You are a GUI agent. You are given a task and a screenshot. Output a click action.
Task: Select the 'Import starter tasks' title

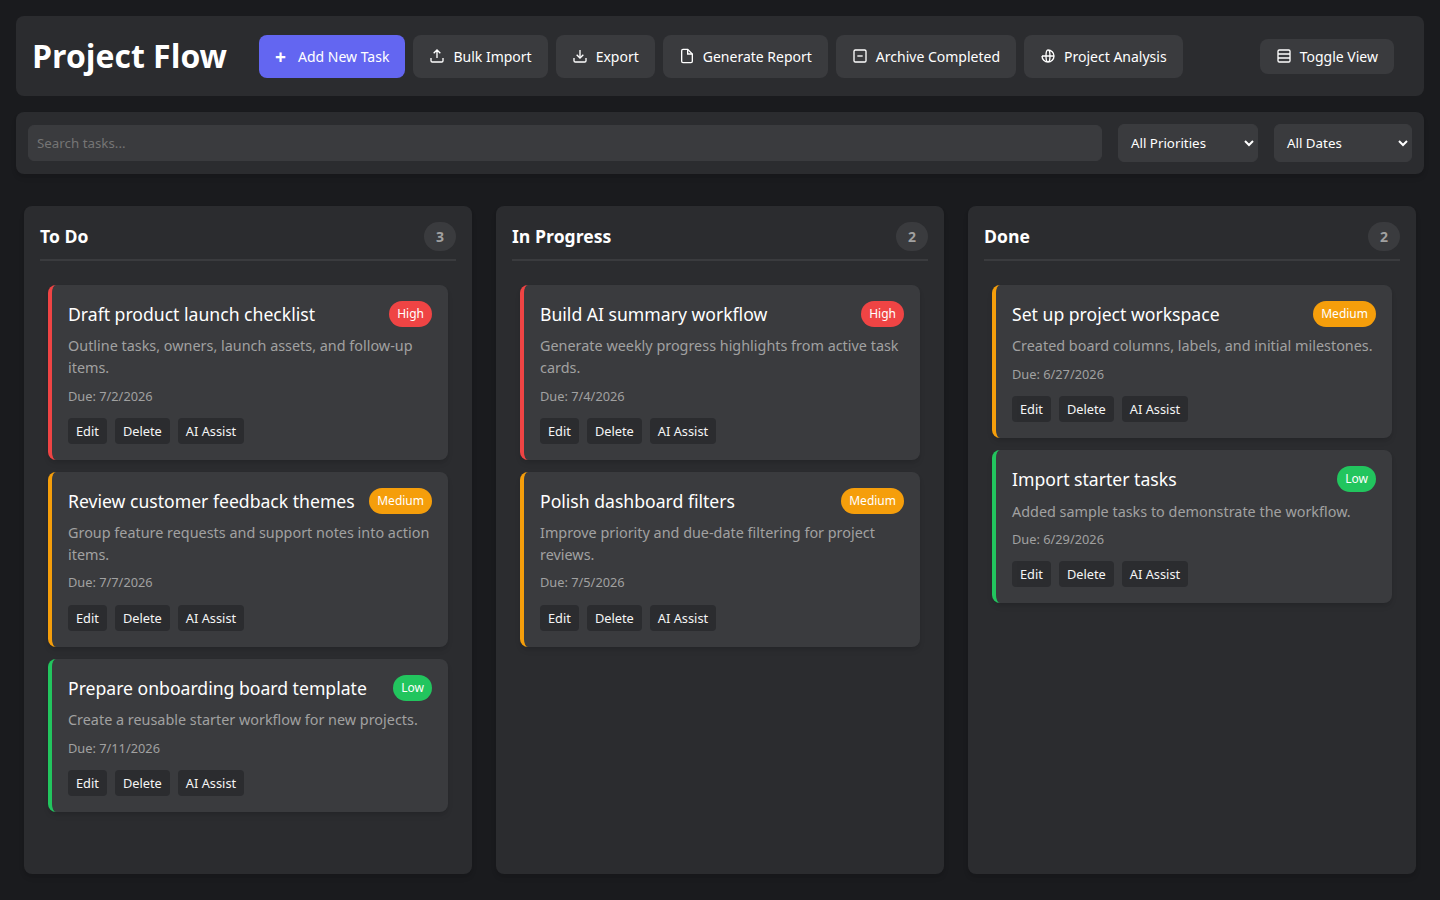(x=1094, y=480)
